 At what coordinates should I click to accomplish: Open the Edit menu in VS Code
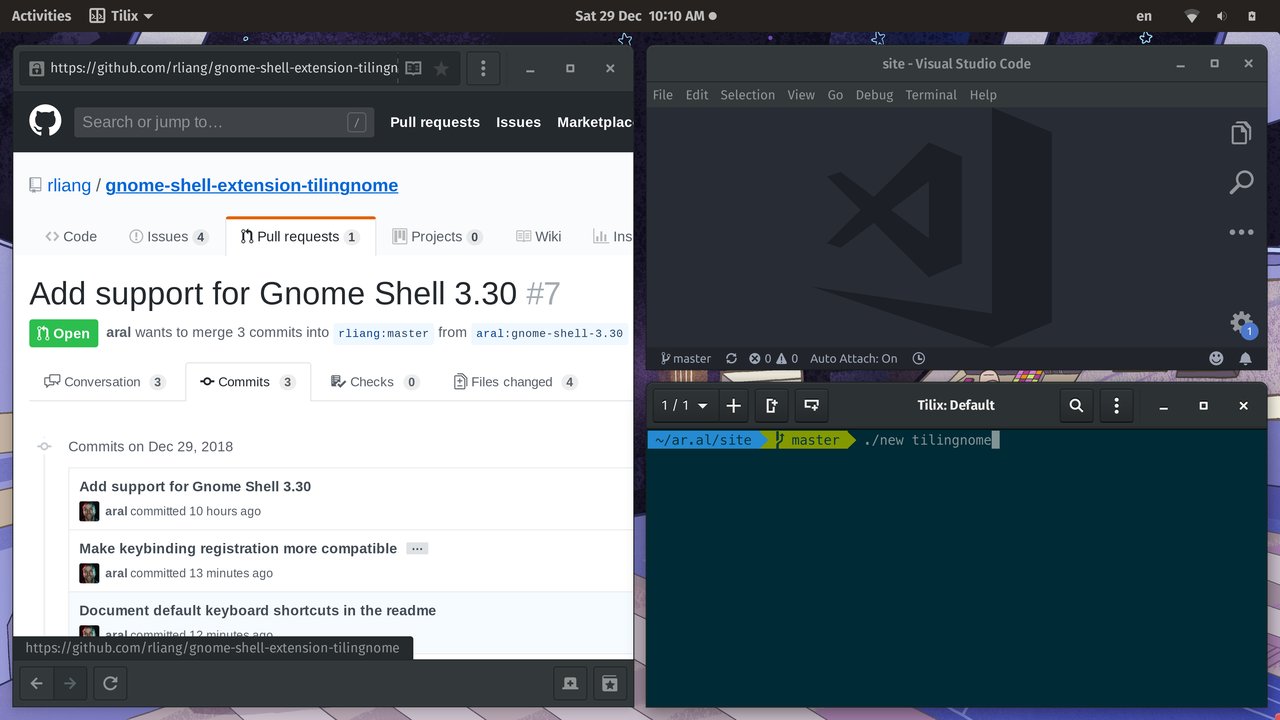(697, 95)
